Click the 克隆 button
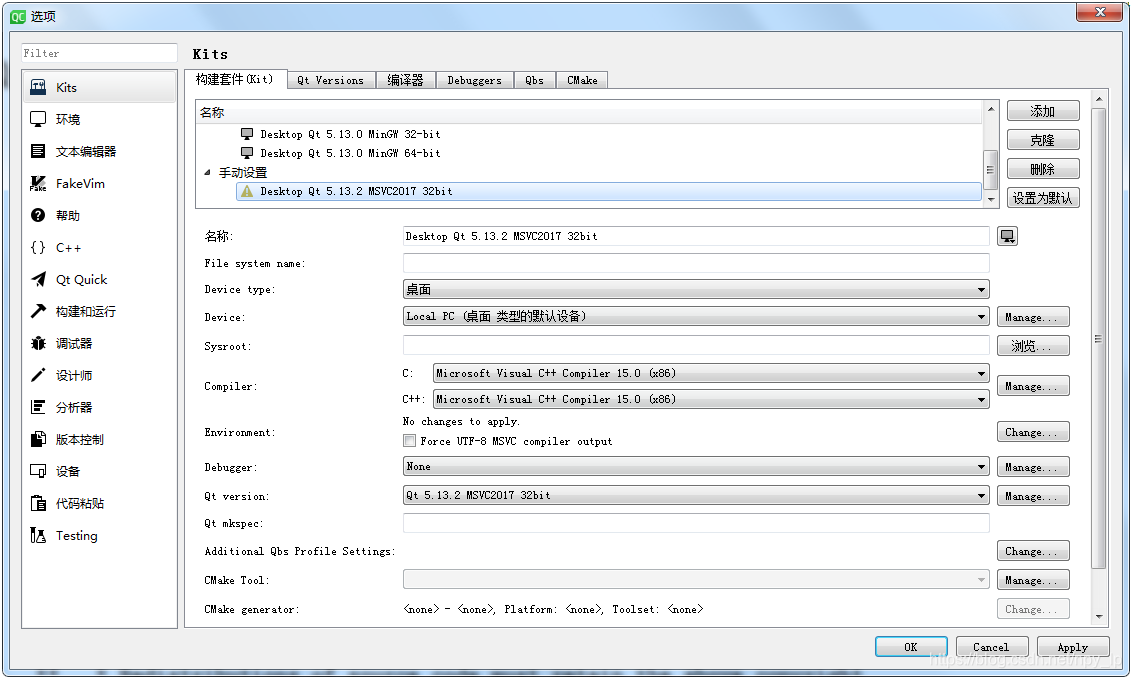Image resolution: width=1132 pixels, height=678 pixels. click(x=1042, y=140)
